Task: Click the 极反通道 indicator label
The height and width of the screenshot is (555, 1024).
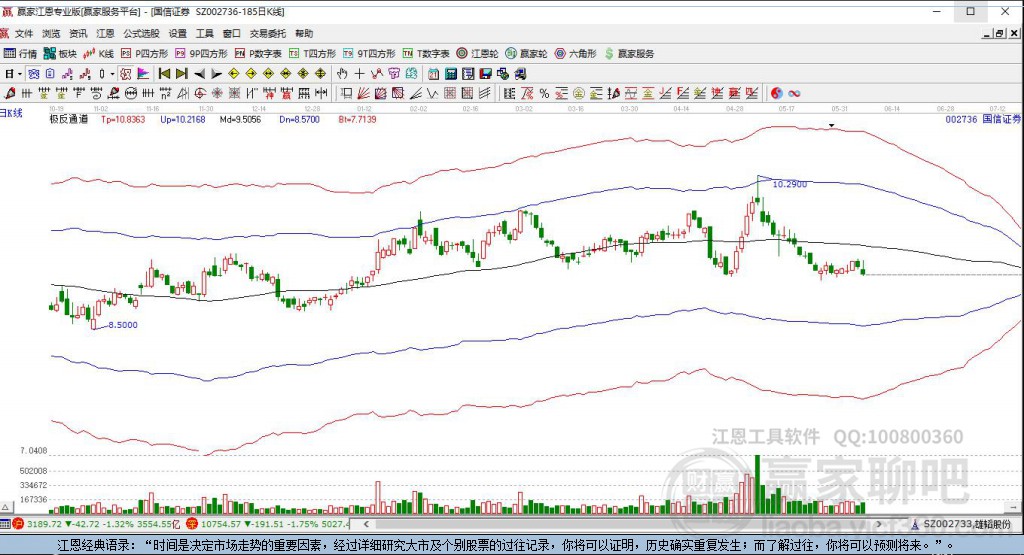Action: click(x=69, y=119)
